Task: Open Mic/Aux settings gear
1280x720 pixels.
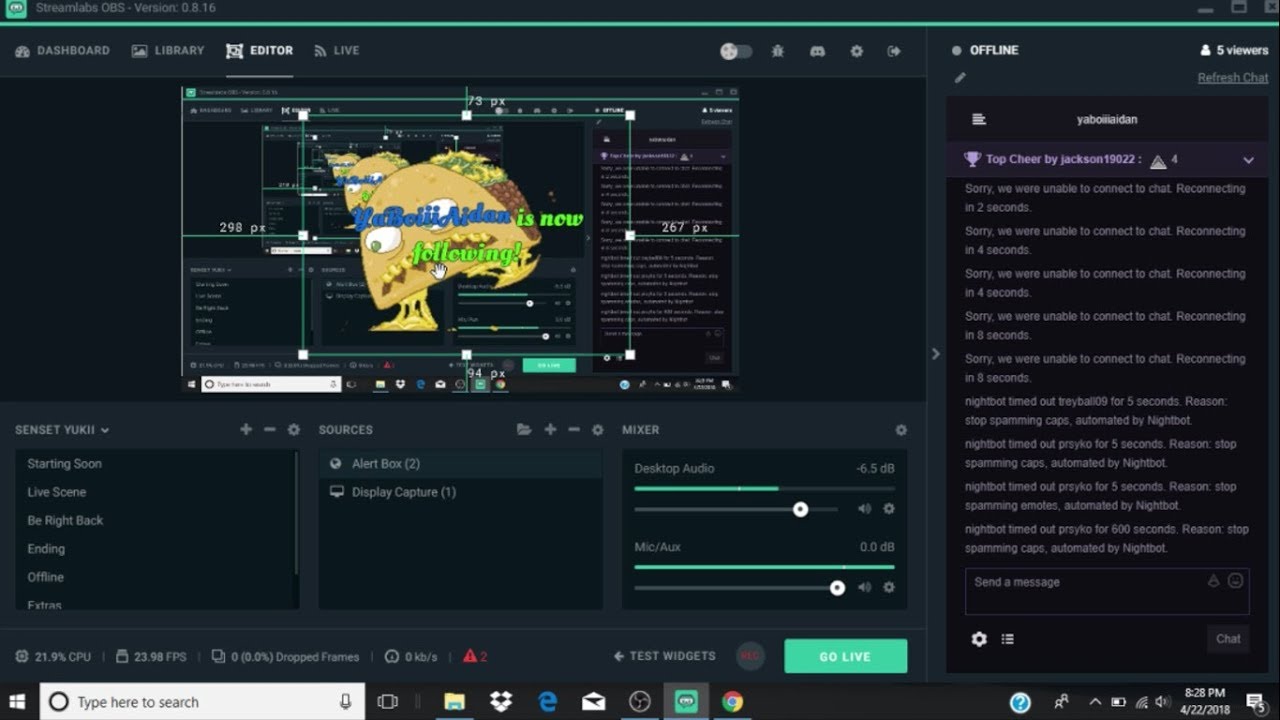Action: (889, 588)
